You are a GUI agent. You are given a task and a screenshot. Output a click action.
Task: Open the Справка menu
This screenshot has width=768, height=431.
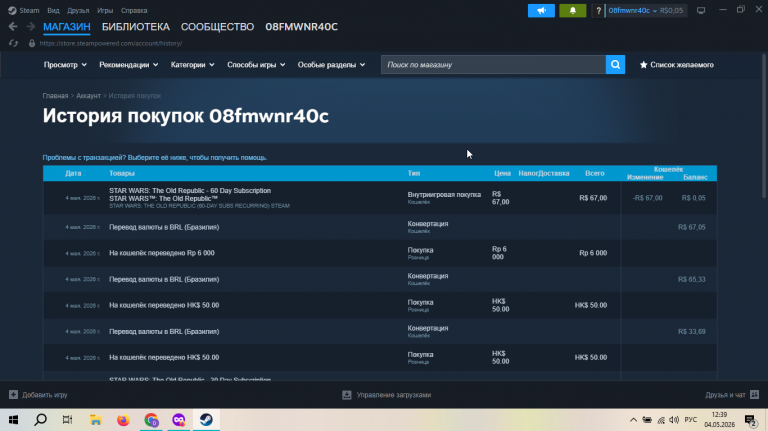[x=134, y=10]
